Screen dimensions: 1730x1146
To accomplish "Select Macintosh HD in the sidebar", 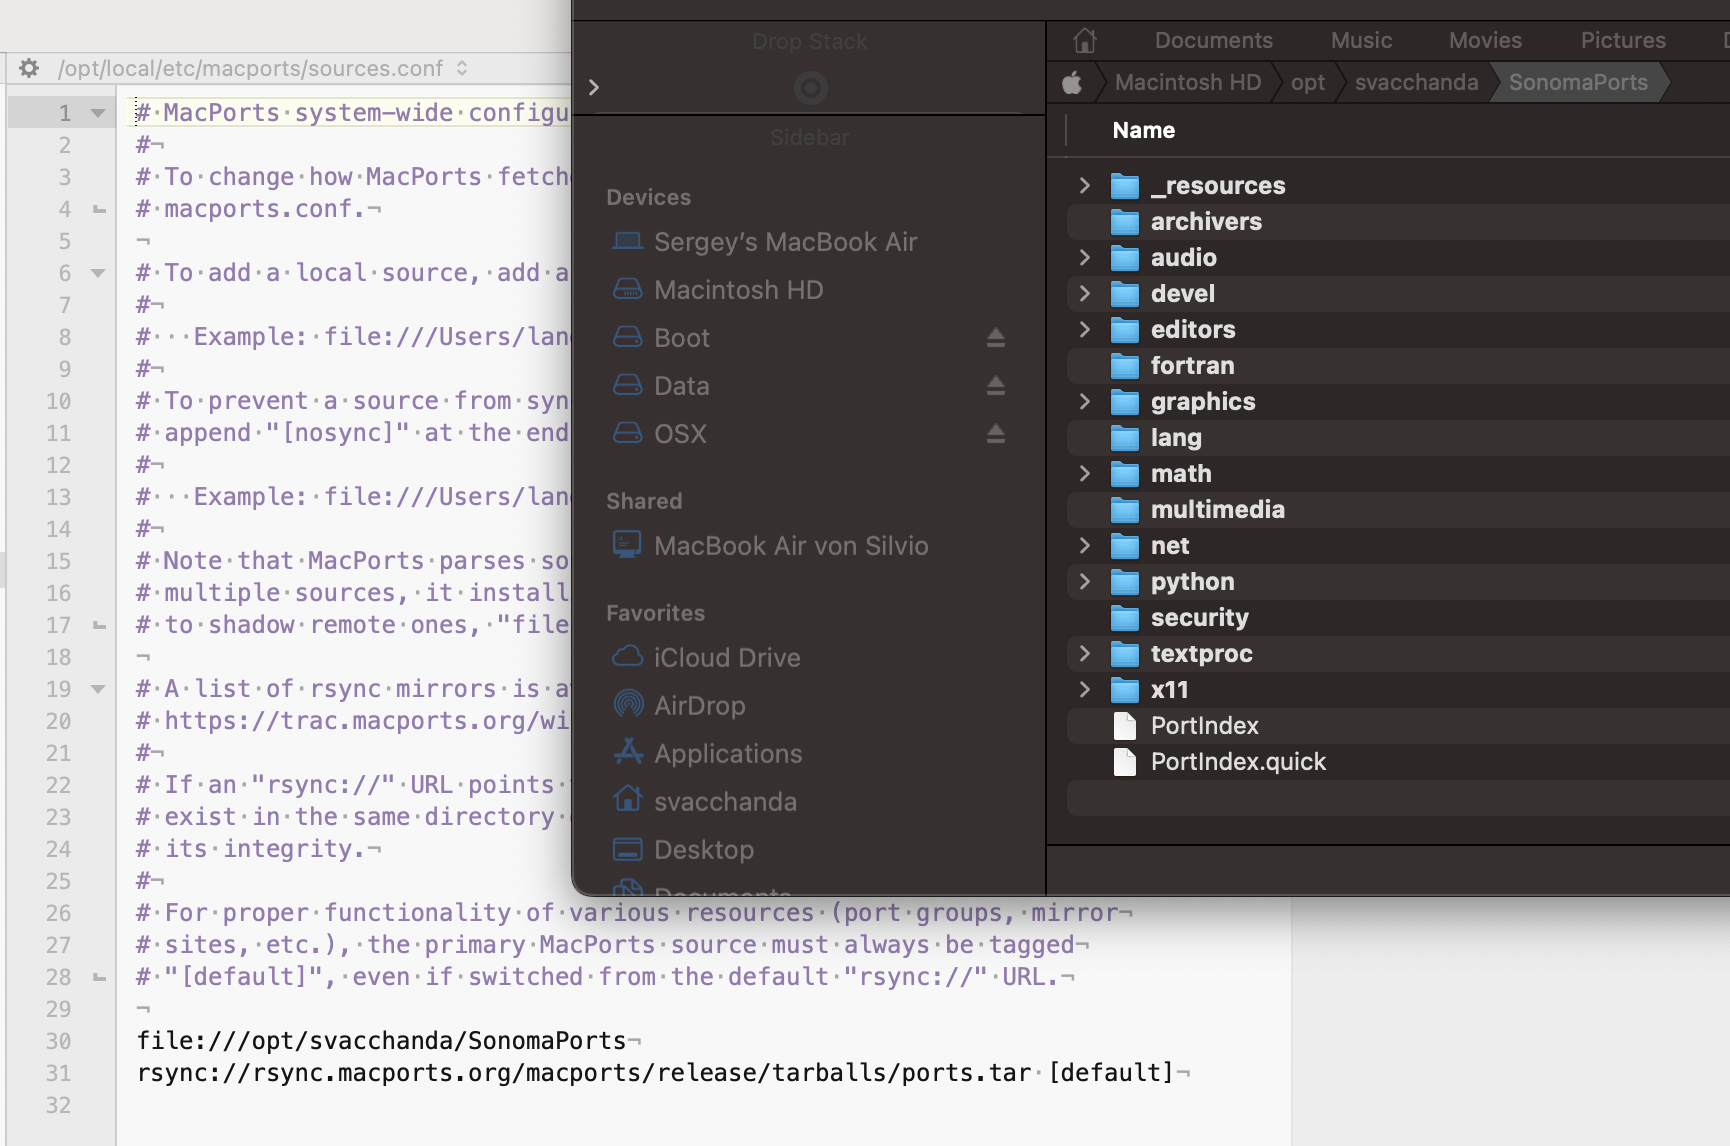I will pos(718,290).
